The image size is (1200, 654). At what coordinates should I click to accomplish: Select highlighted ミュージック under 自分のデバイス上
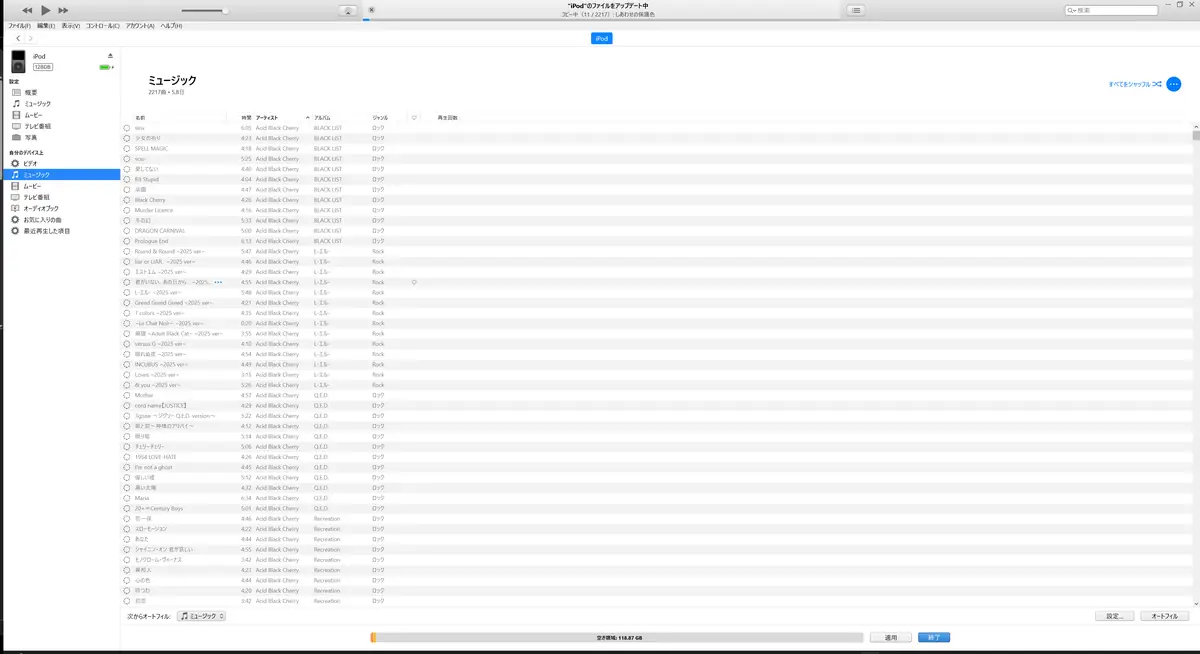pos(60,174)
